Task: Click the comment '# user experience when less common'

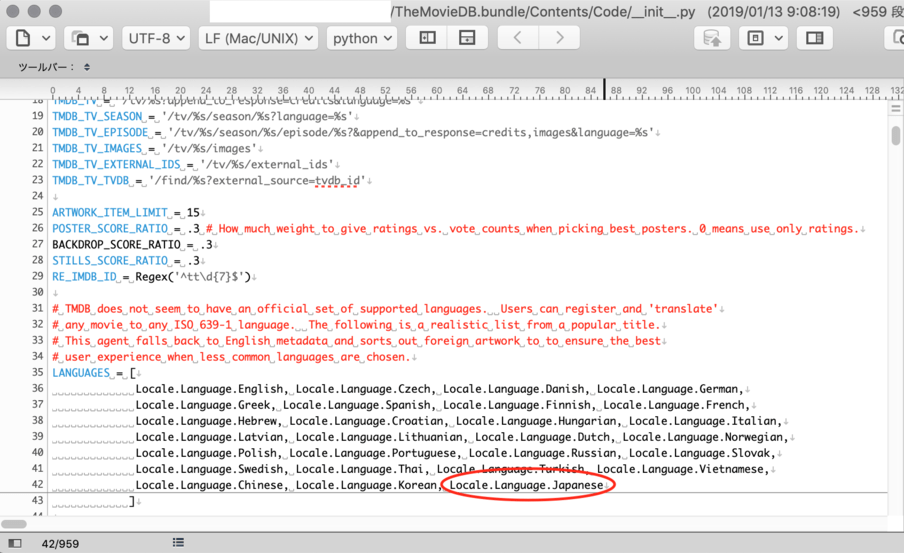Action: tap(231, 357)
